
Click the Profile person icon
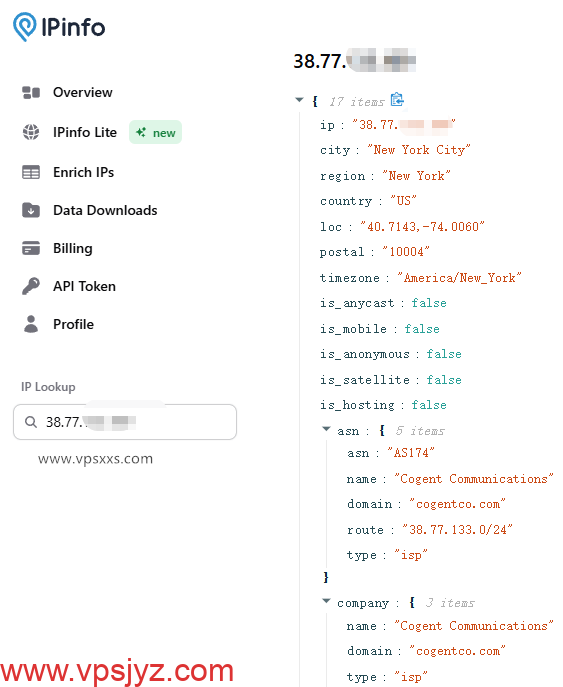(x=31, y=324)
